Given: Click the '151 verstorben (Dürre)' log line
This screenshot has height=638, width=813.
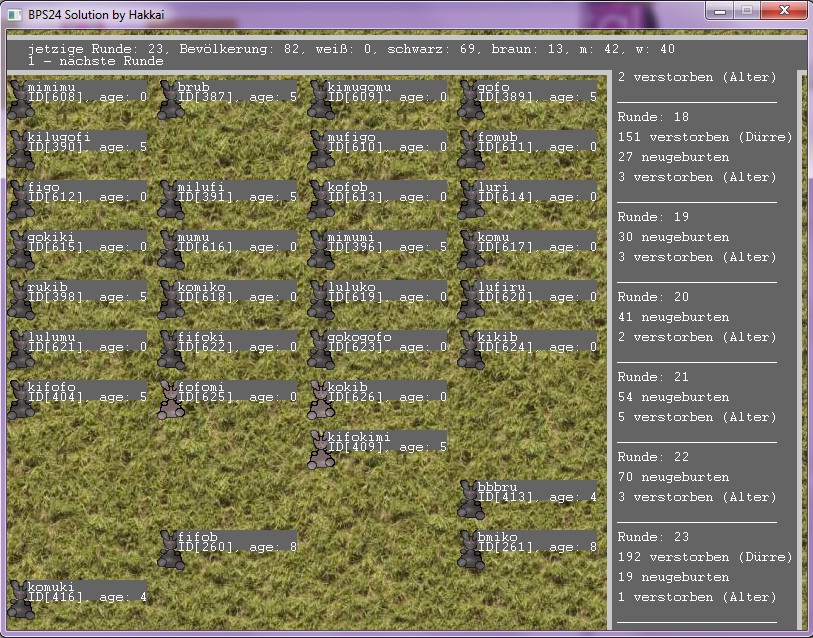Looking at the screenshot, I should coord(704,137).
